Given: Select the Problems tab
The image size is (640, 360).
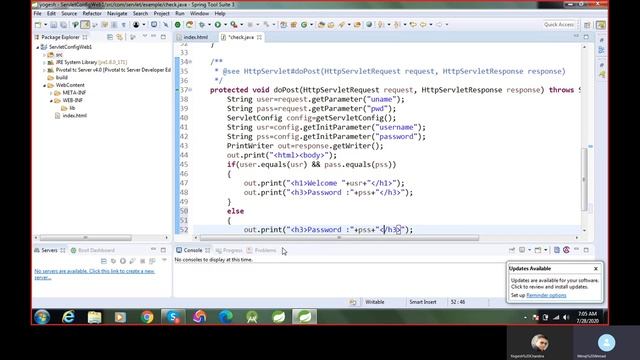Looking at the screenshot, I should click(261, 250).
